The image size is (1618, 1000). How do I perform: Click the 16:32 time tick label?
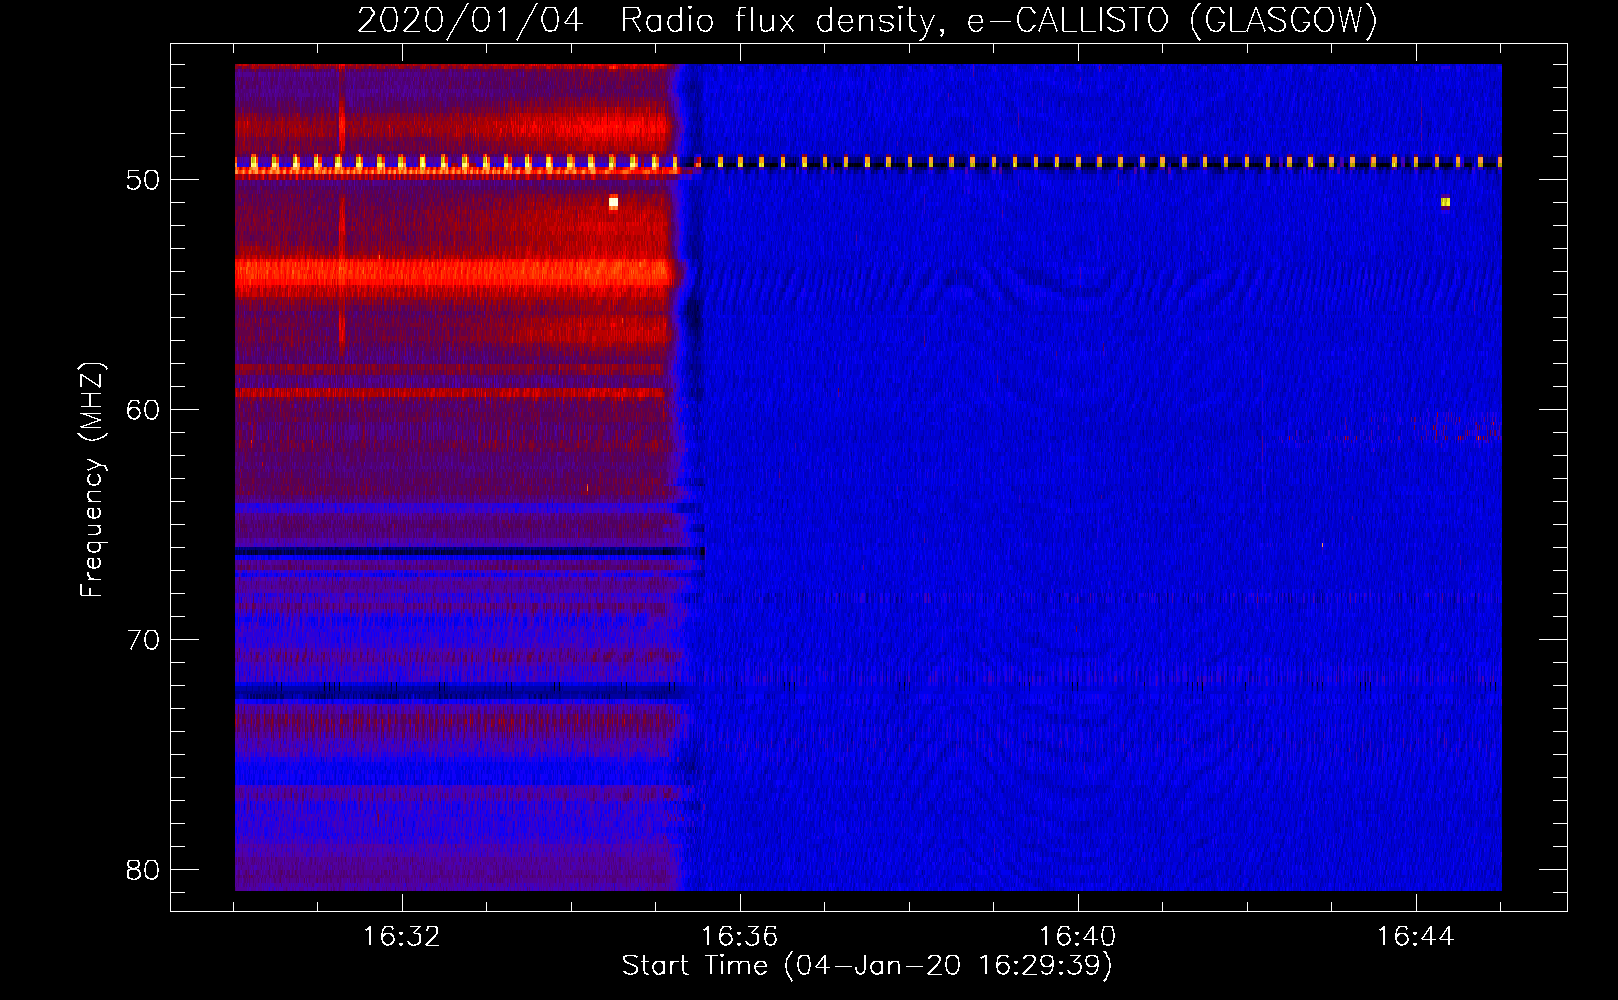click(401, 936)
